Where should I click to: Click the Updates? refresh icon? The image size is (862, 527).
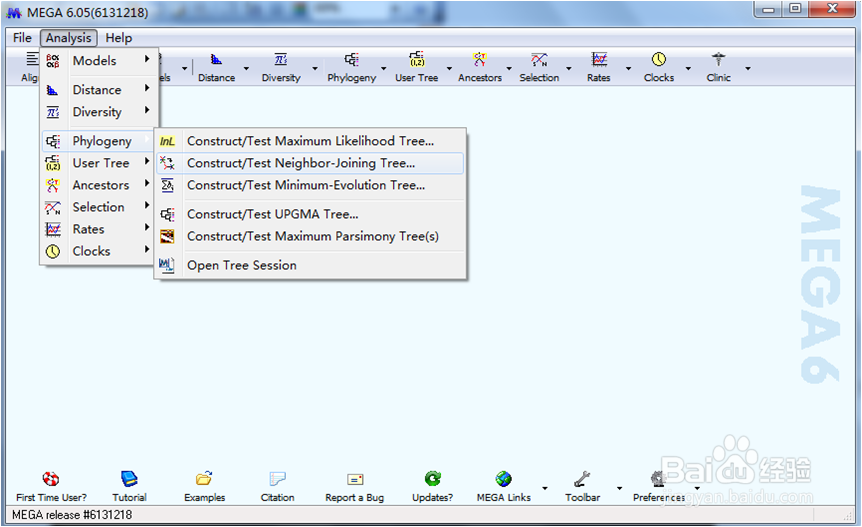[x=433, y=479]
